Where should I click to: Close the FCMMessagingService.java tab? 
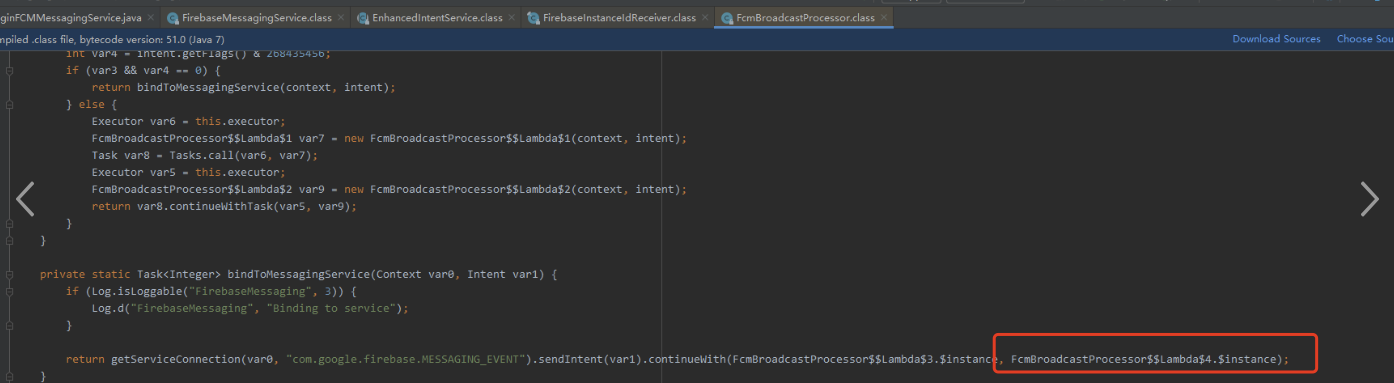151,18
